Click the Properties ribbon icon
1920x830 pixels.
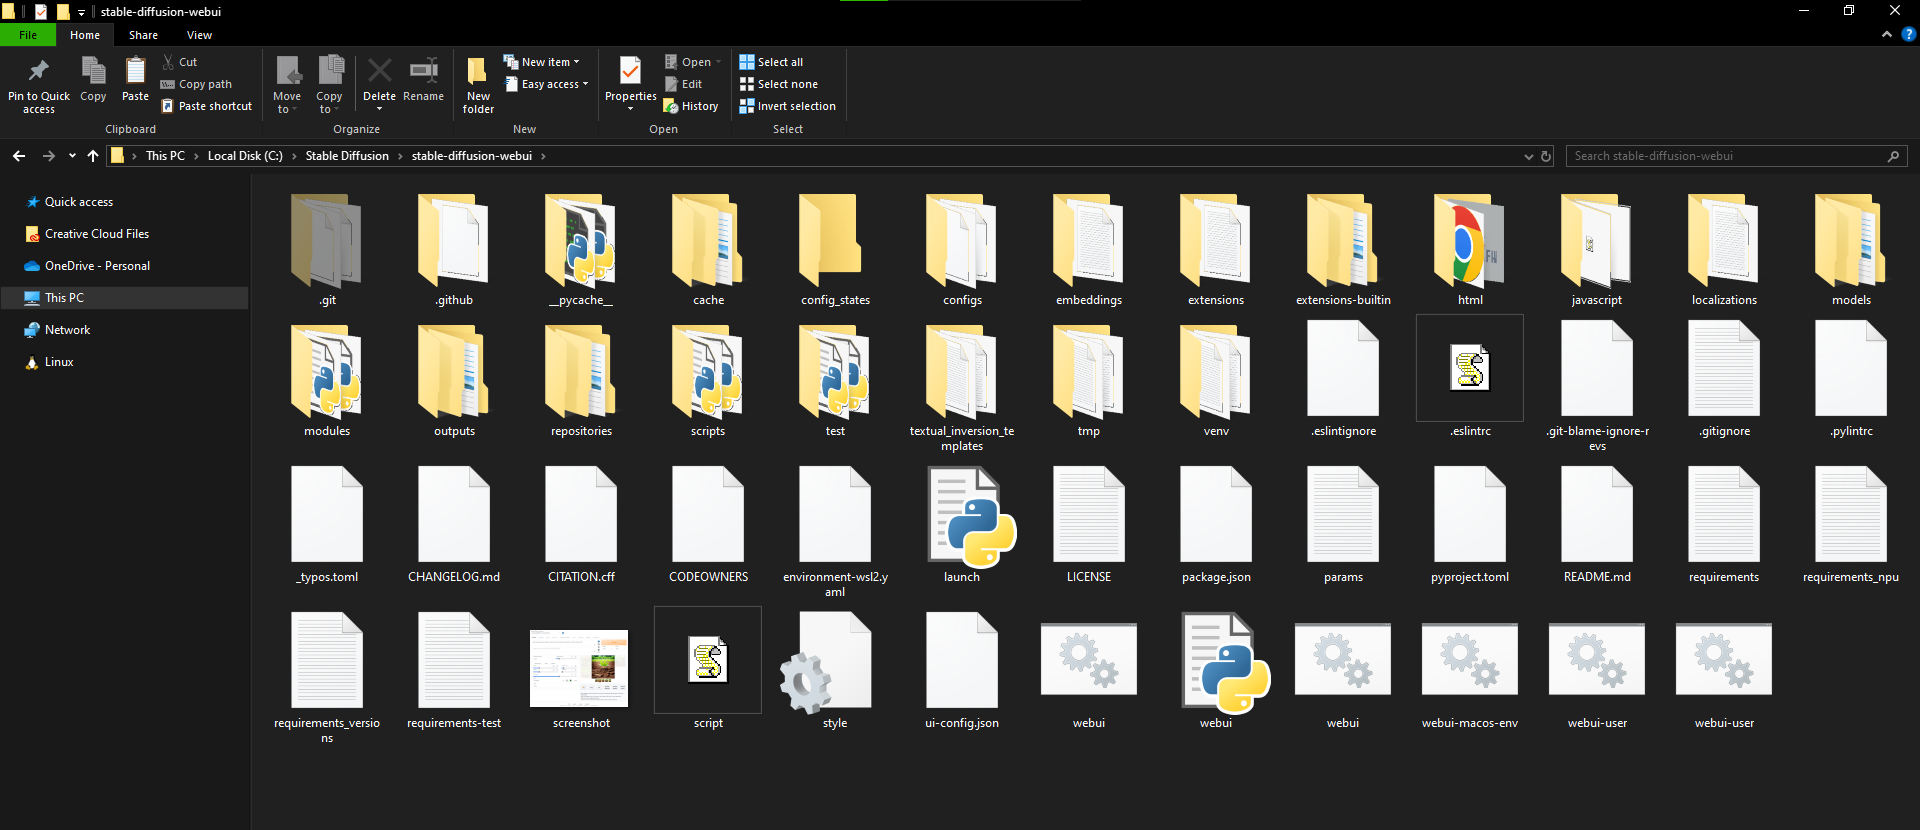tap(630, 73)
